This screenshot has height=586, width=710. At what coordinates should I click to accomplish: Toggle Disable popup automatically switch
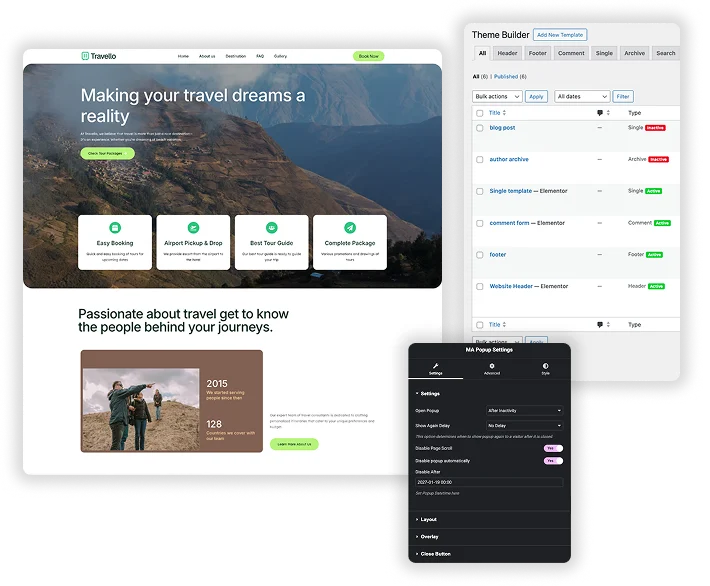553,461
